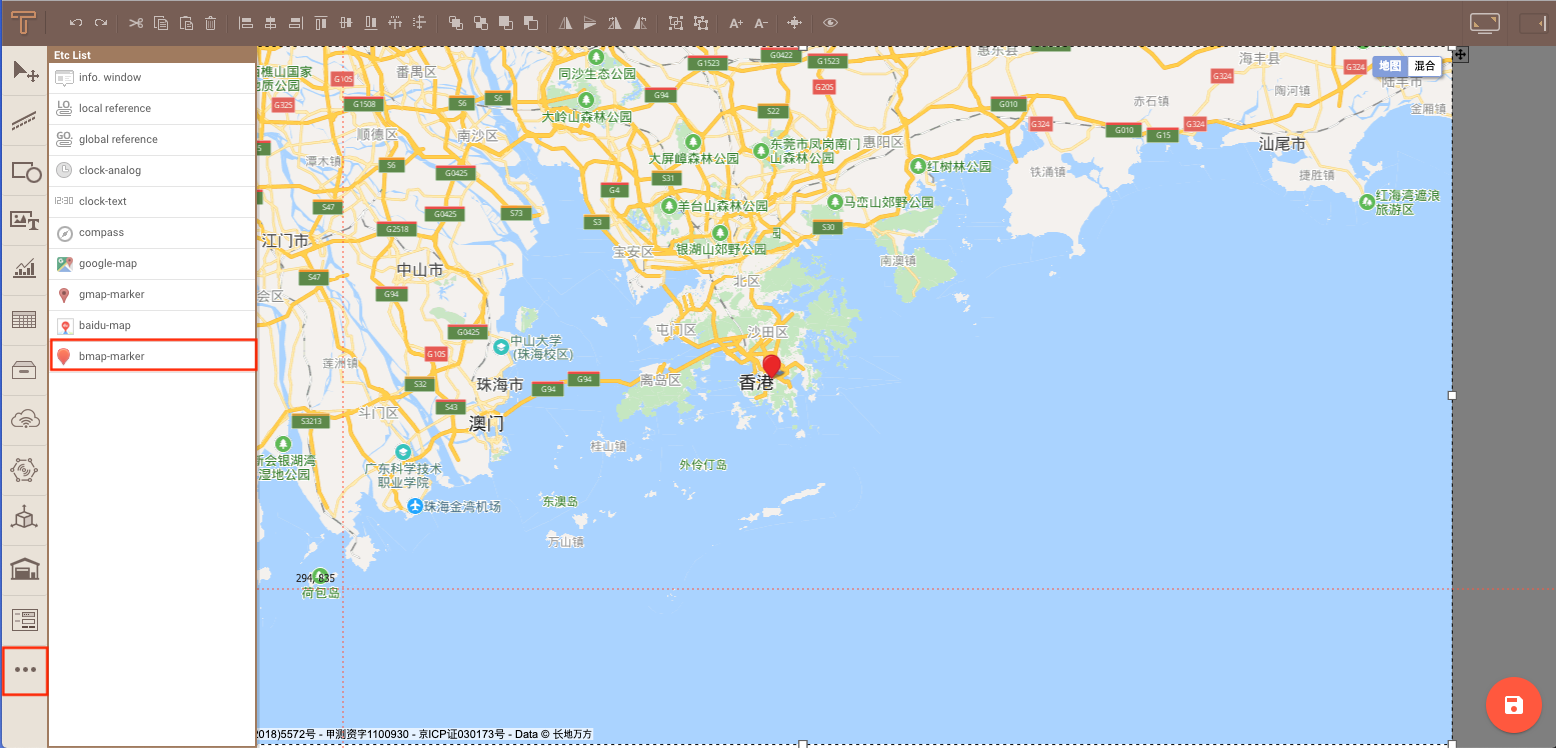The height and width of the screenshot is (748, 1556).
Task: Delete the selected component
Action: click(210, 22)
